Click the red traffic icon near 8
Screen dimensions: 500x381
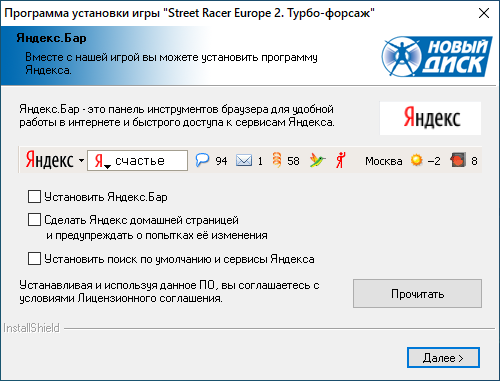tap(457, 160)
